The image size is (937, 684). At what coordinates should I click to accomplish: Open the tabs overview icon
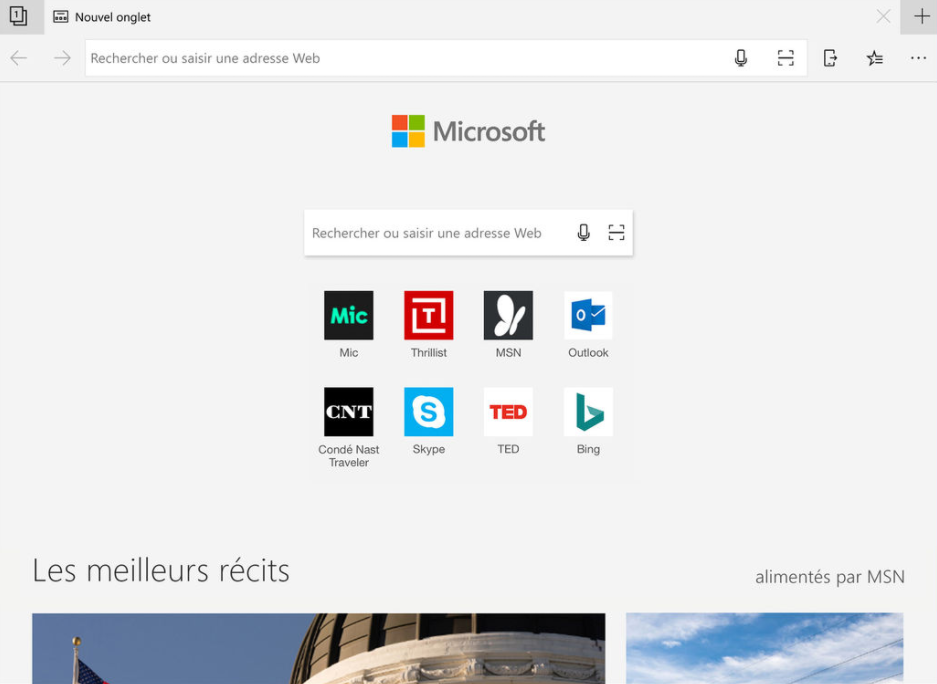pos(19,16)
